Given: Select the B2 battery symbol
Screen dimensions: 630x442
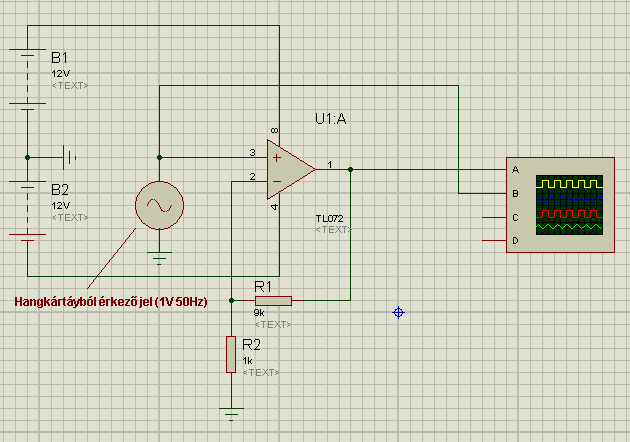Looking at the screenshot, I should point(27,208).
